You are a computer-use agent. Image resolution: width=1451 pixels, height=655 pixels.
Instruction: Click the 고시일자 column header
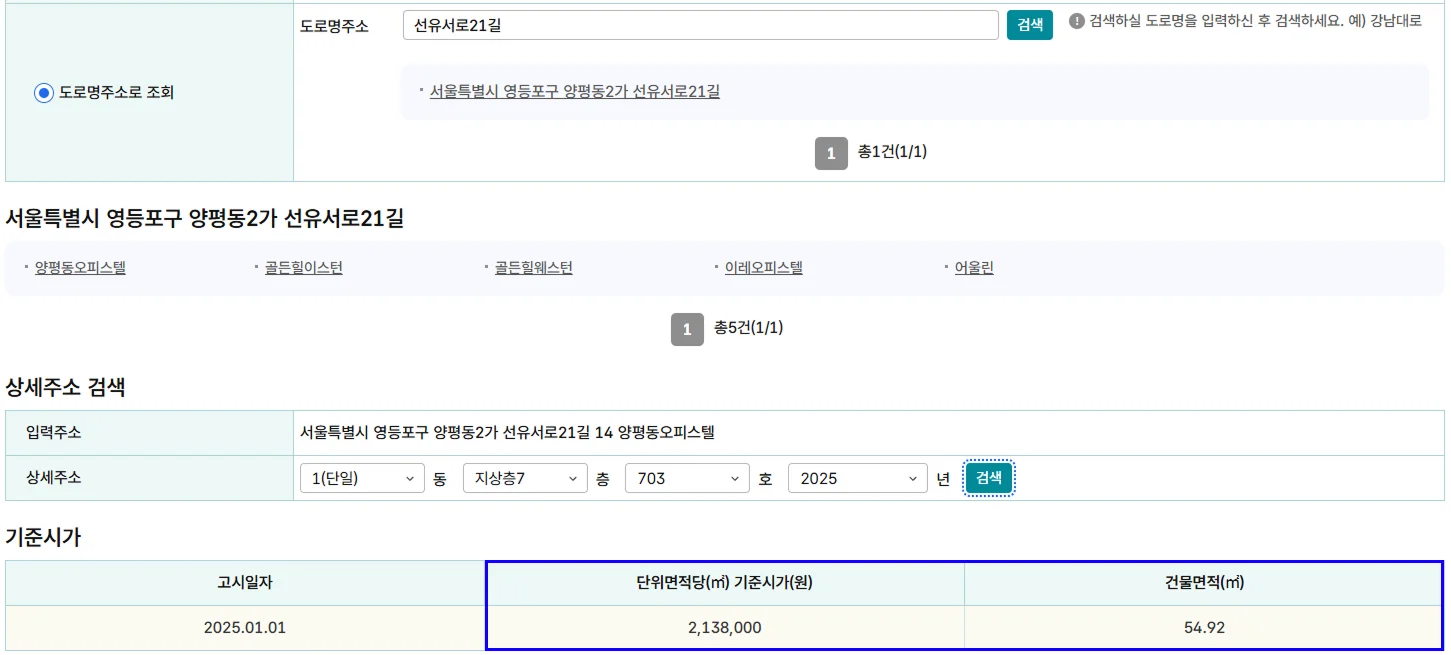click(245, 583)
